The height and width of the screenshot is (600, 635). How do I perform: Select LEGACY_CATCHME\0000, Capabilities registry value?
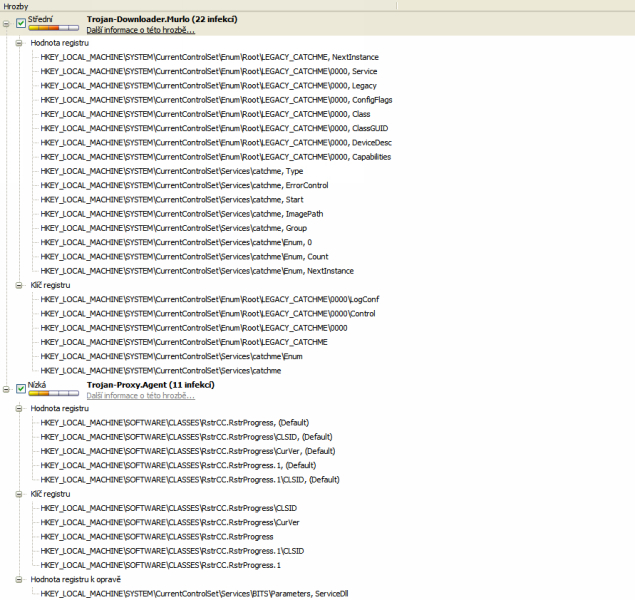(x=215, y=157)
